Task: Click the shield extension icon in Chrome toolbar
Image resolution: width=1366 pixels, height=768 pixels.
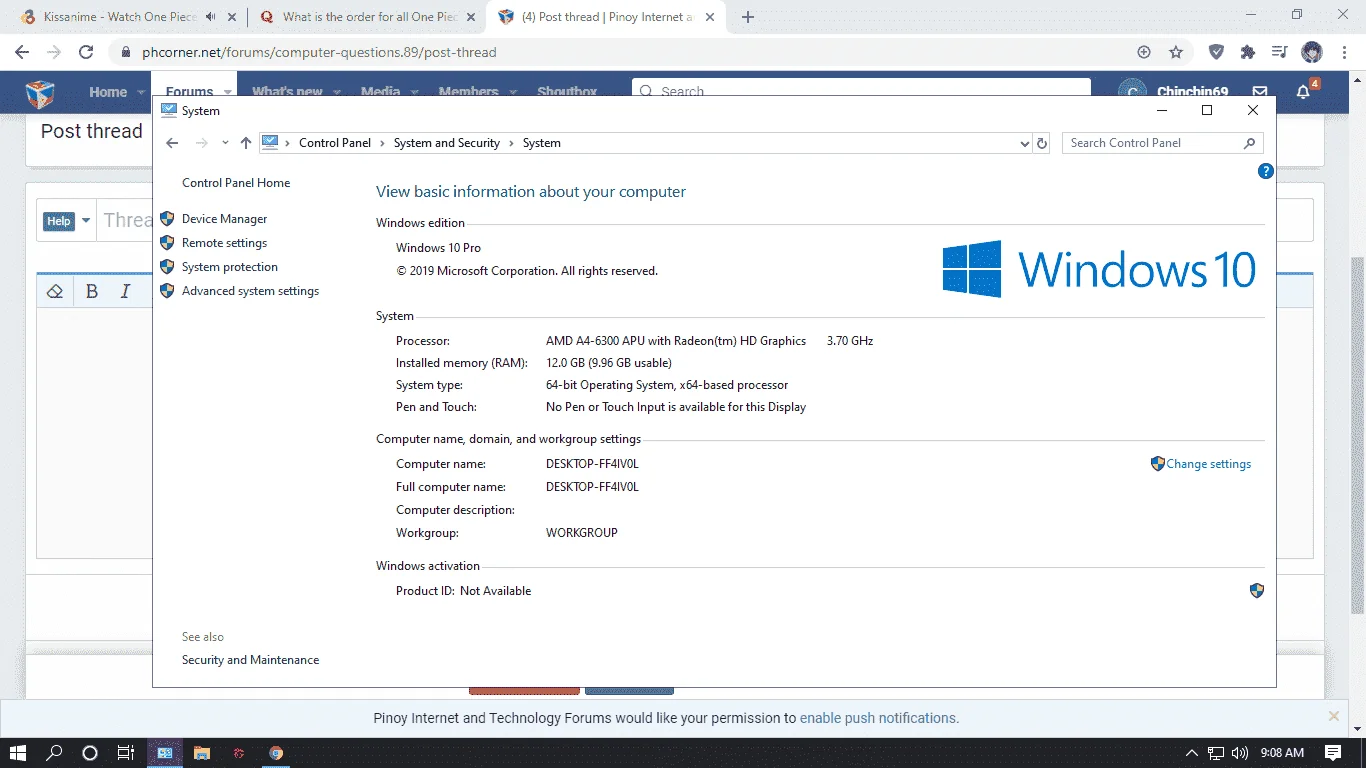Action: [1216, 52]
